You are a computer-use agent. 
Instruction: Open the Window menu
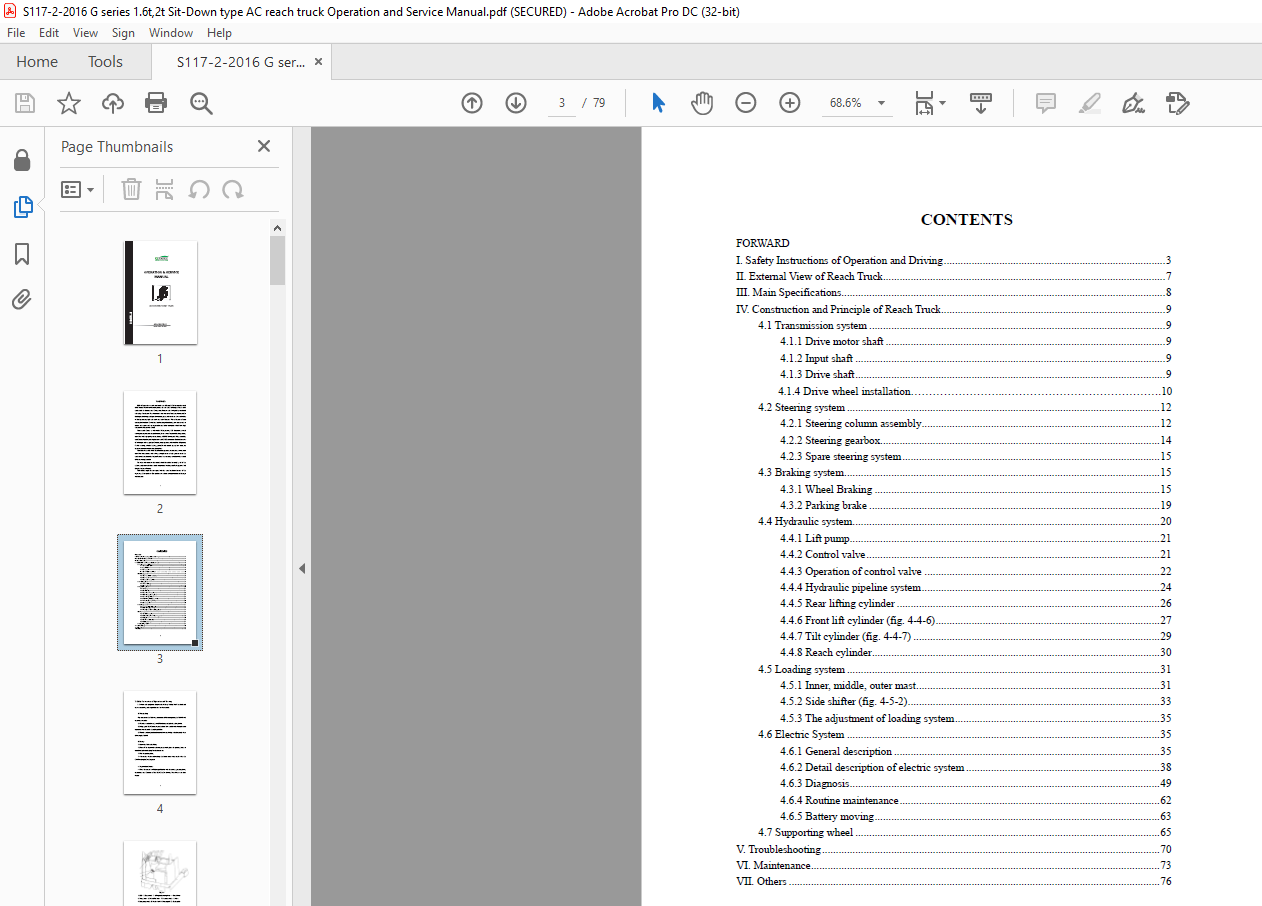click(x=171, y=33)
